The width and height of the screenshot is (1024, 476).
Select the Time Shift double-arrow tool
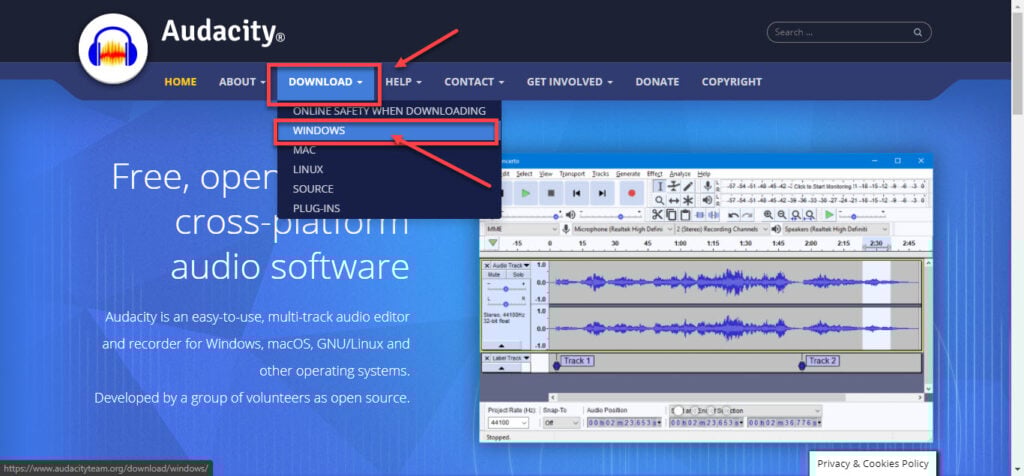[x=674, y=200]
